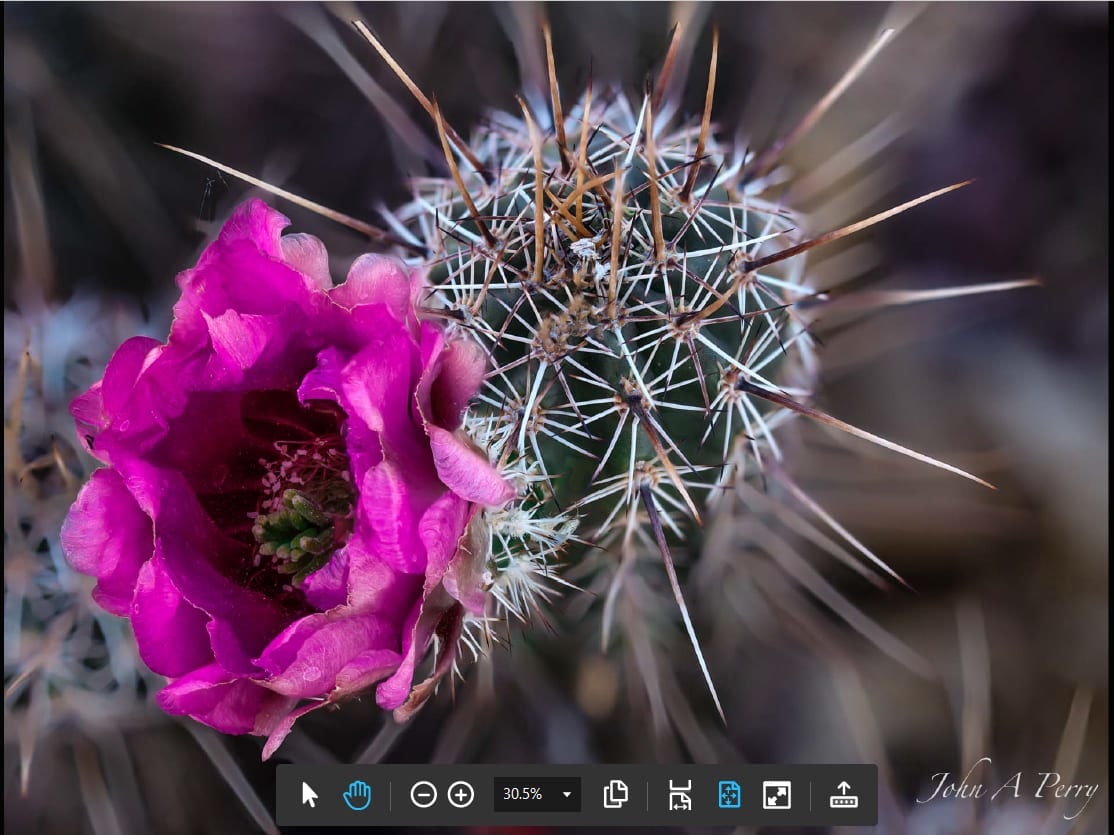Viewport: 1114px width, 835px height.
Task: Activate the hand pan tool
Action: [x=357, y=795]
